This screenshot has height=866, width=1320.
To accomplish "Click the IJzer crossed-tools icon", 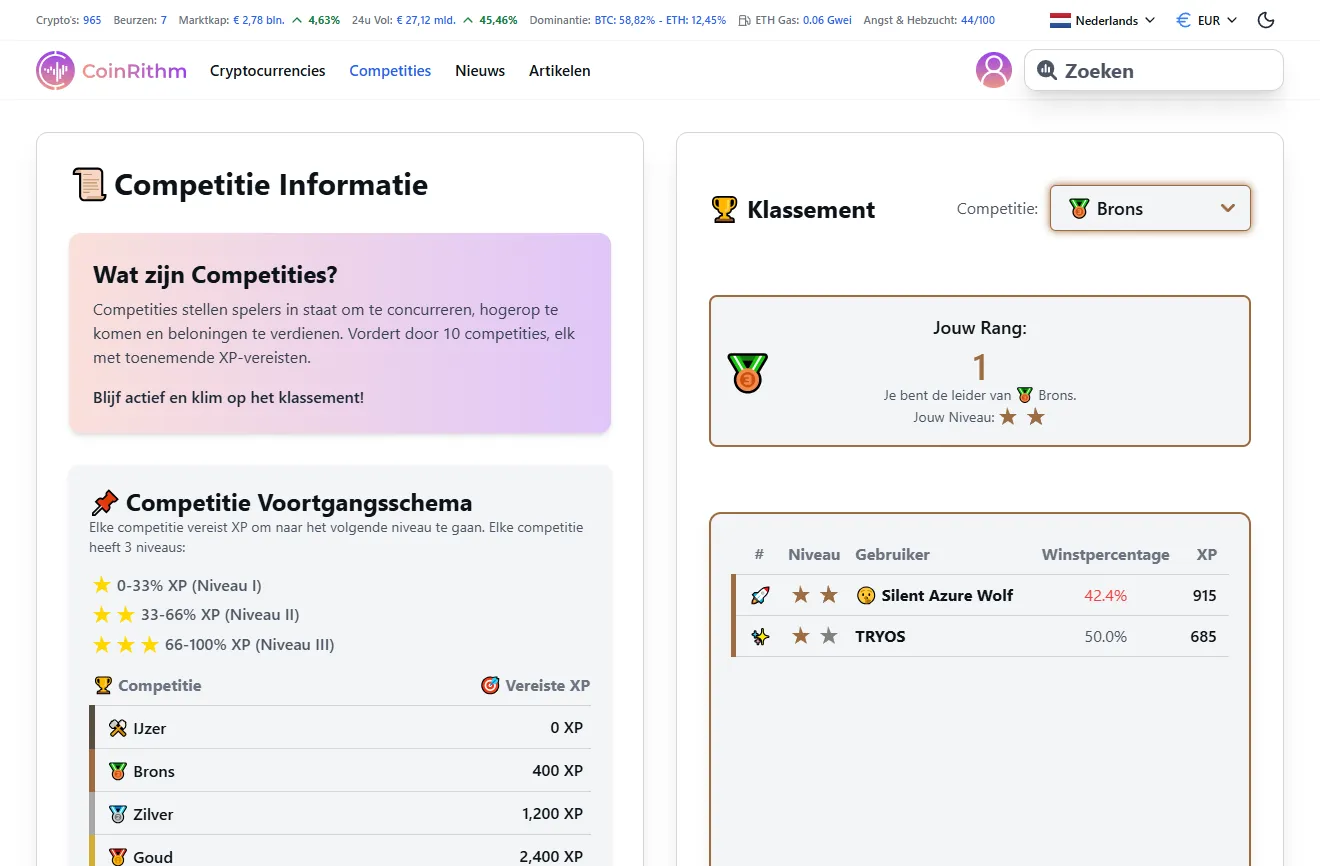I will click(x=117, y=728).
